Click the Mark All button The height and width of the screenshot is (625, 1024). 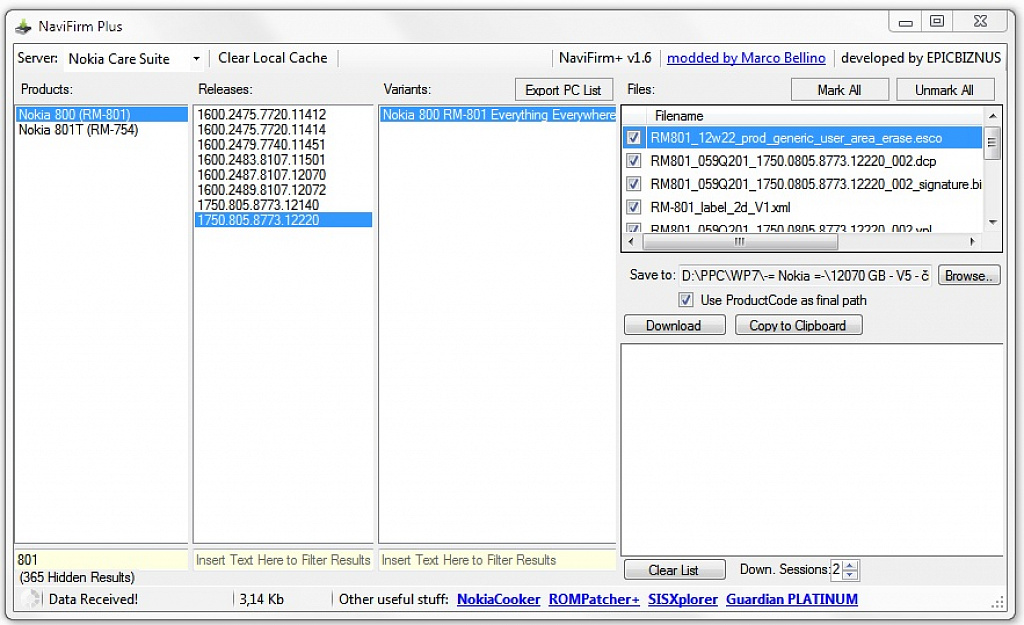(839, 90)
